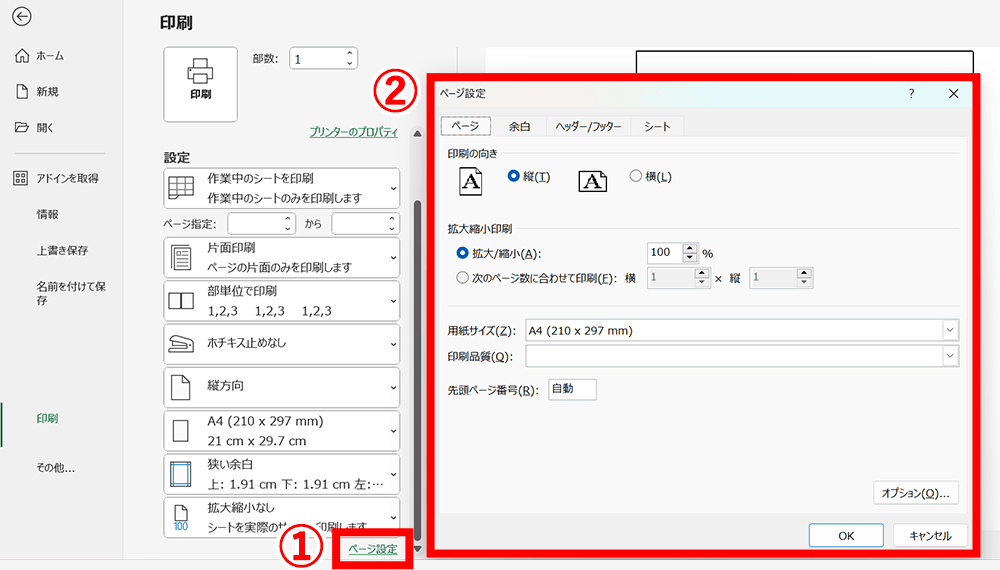Viewport: 1000px width, 570px height.
Task: Click the 縦方向 page orientation icon
Action: click(x=181, y=387)
